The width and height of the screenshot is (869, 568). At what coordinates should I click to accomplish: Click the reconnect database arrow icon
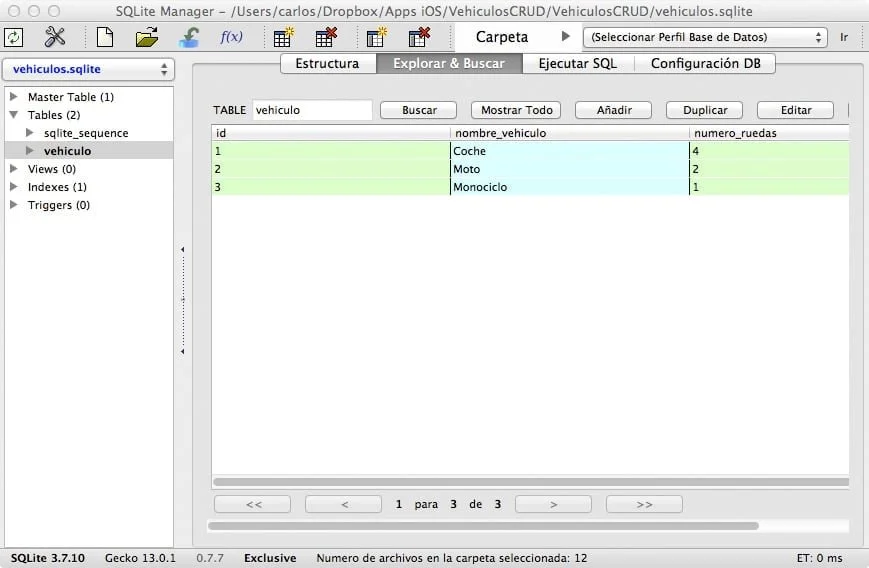(190, 37)
